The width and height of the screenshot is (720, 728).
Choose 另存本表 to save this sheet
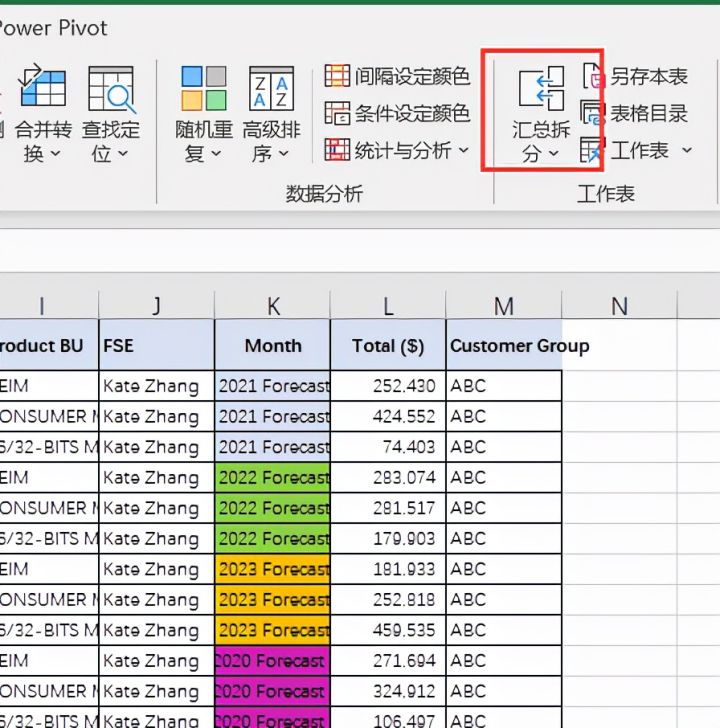coord(649,77)
